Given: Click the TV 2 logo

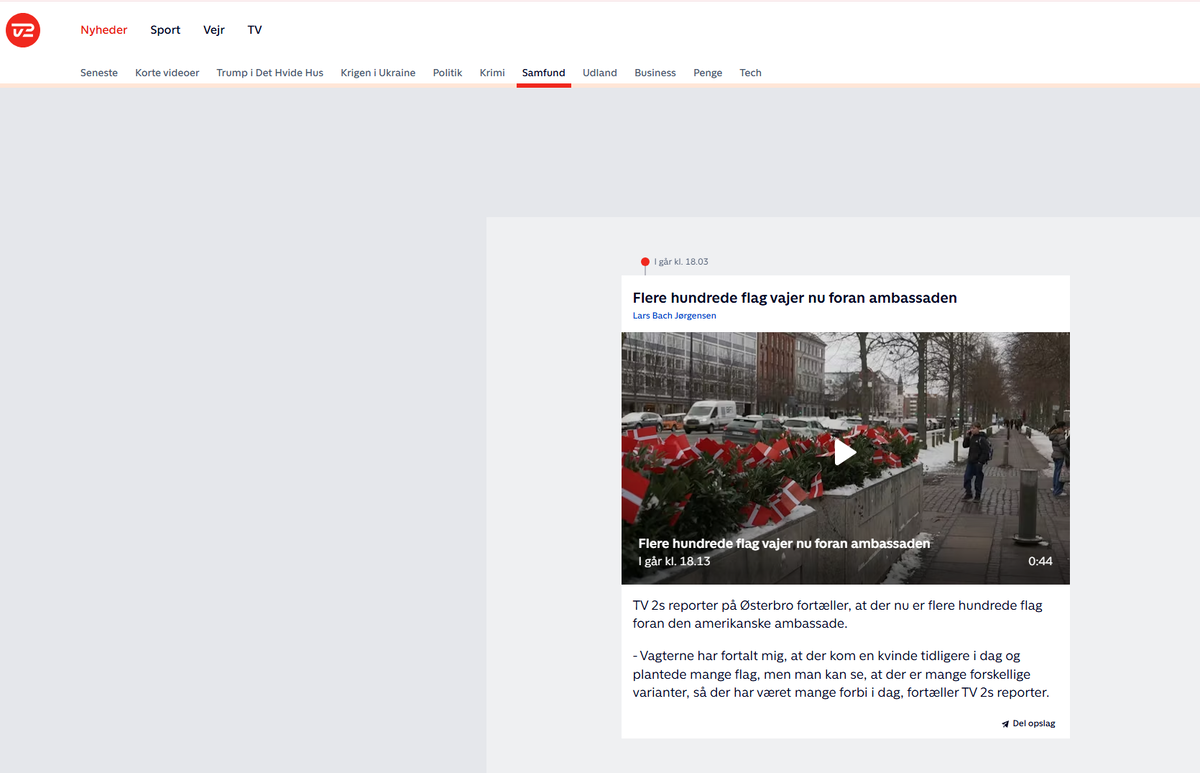Looking at the screenshot, I should pyautogui.click(x=22, y=31).
